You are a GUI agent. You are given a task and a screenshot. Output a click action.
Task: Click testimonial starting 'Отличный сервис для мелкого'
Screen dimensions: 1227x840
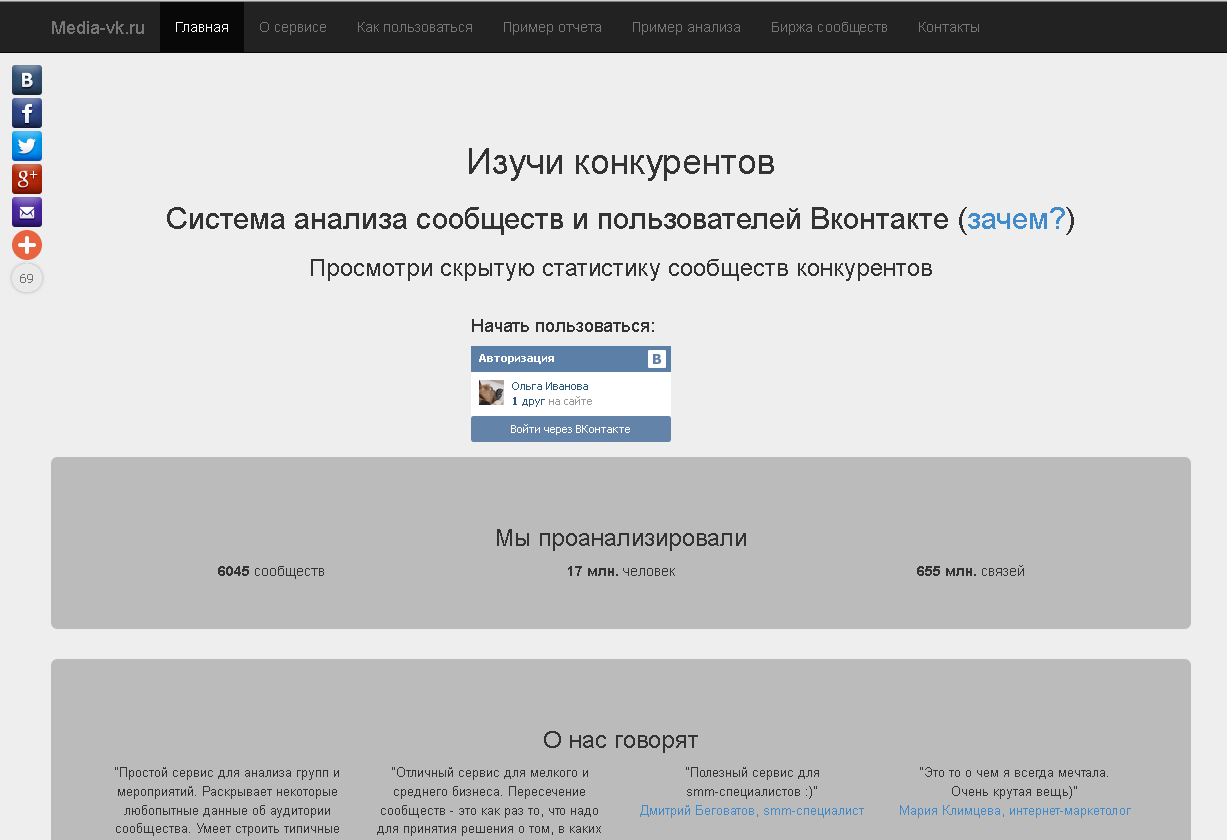coord(489,801)
